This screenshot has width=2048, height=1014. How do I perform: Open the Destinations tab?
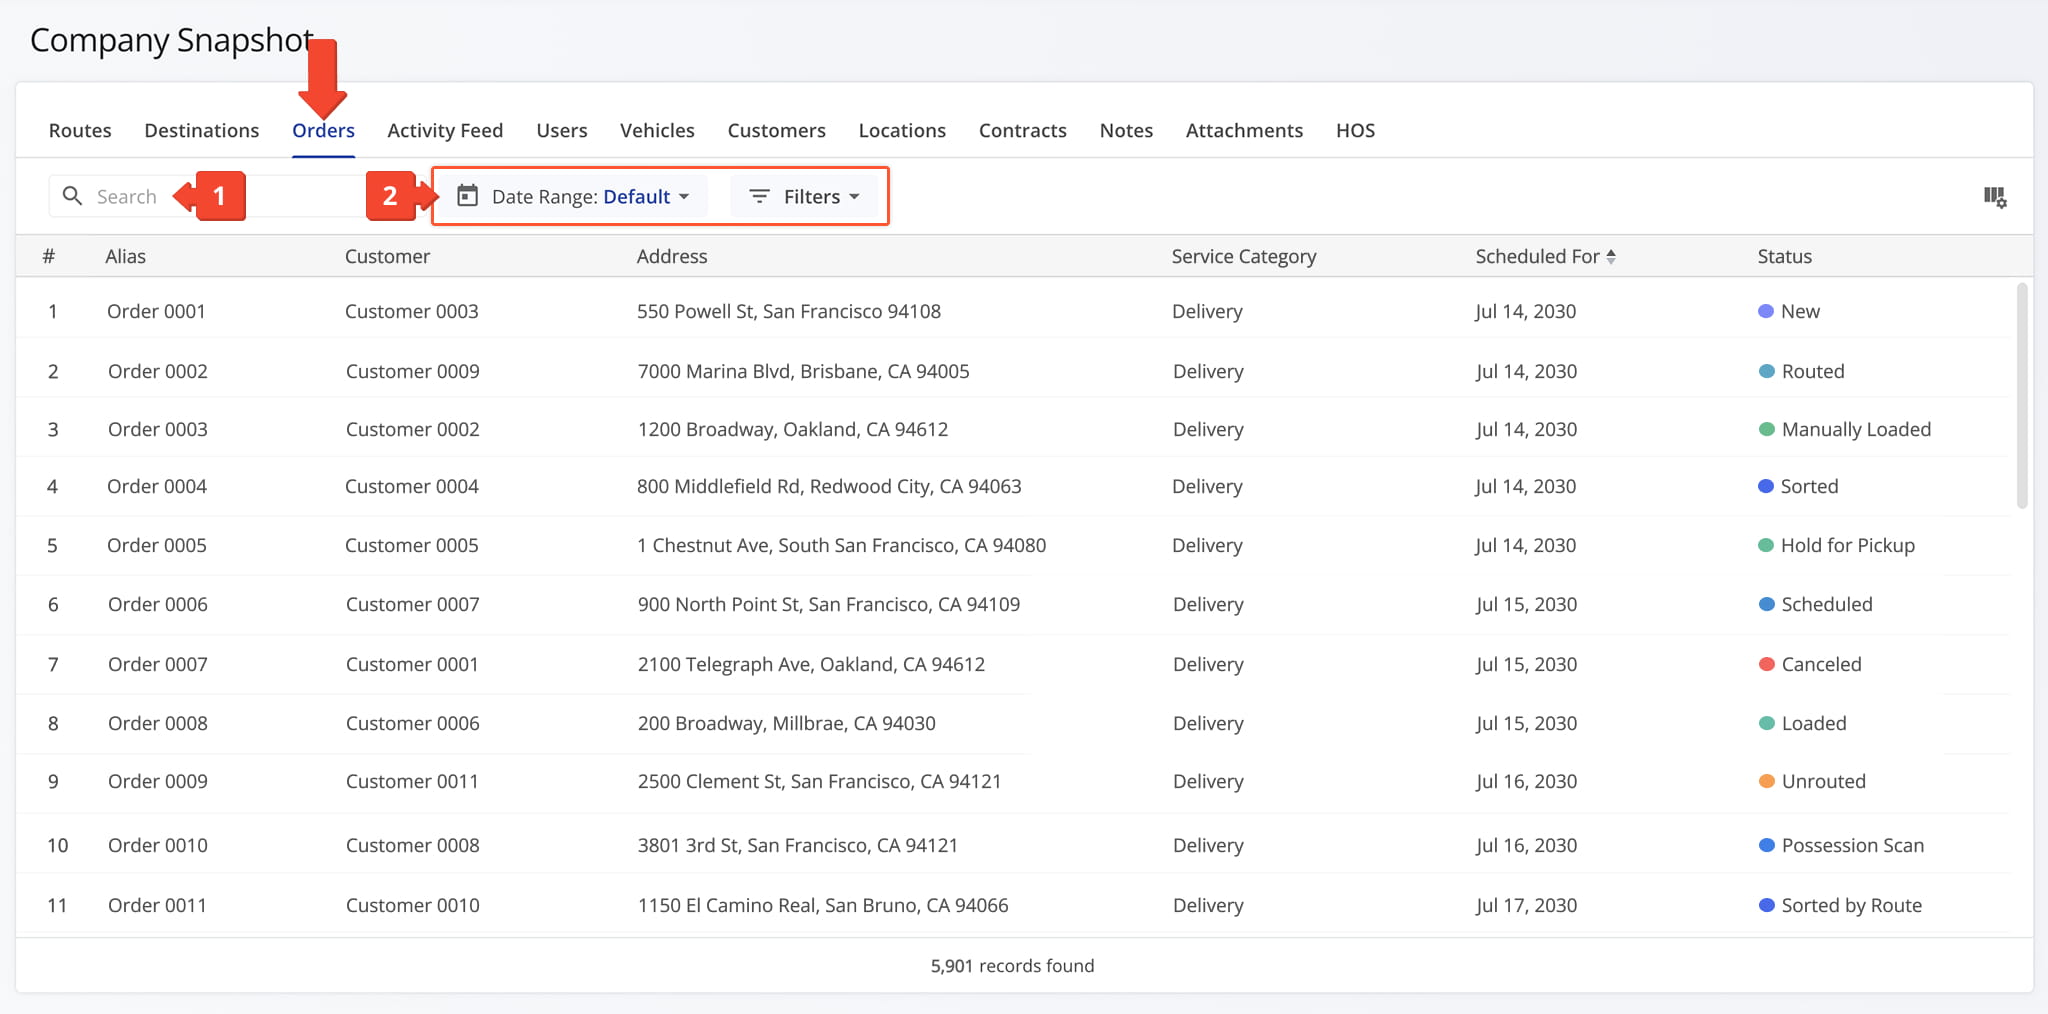(x=202, y=130)
